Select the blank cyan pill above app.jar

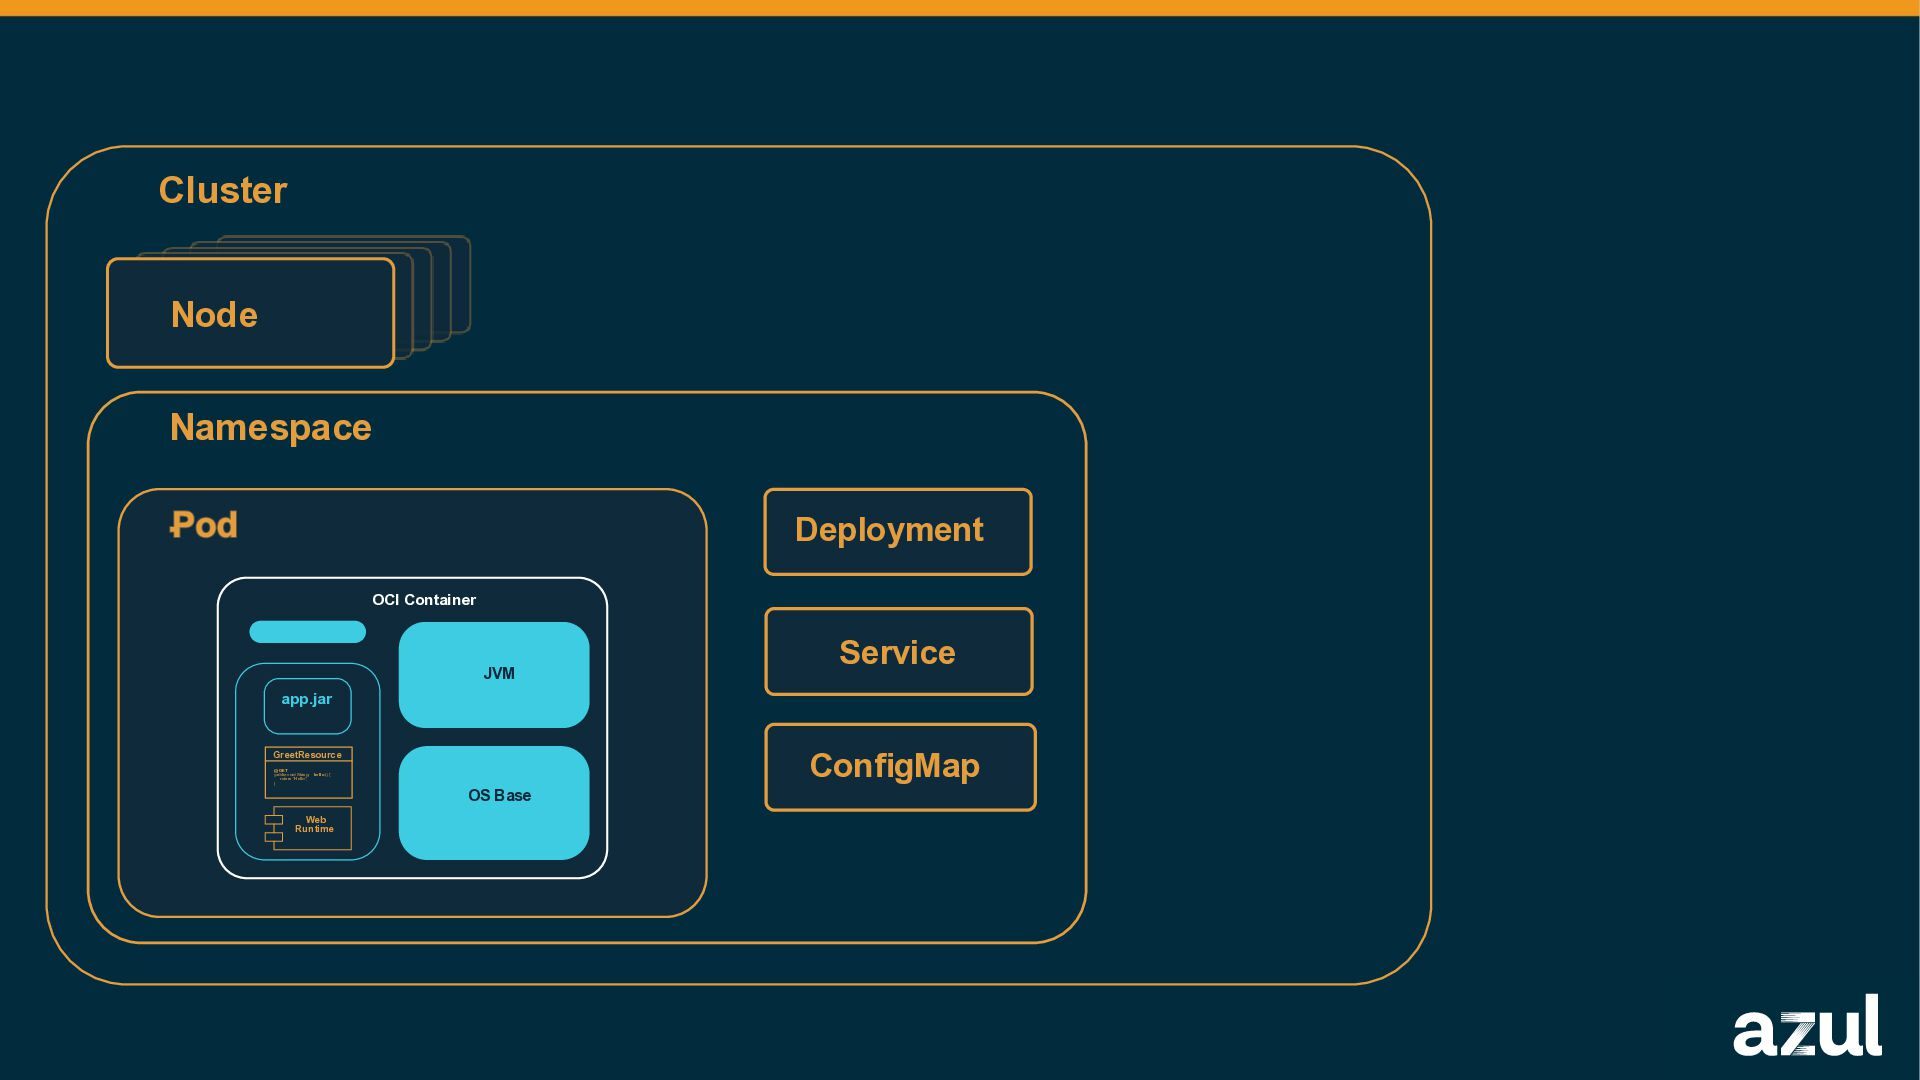tap(307, 632)
